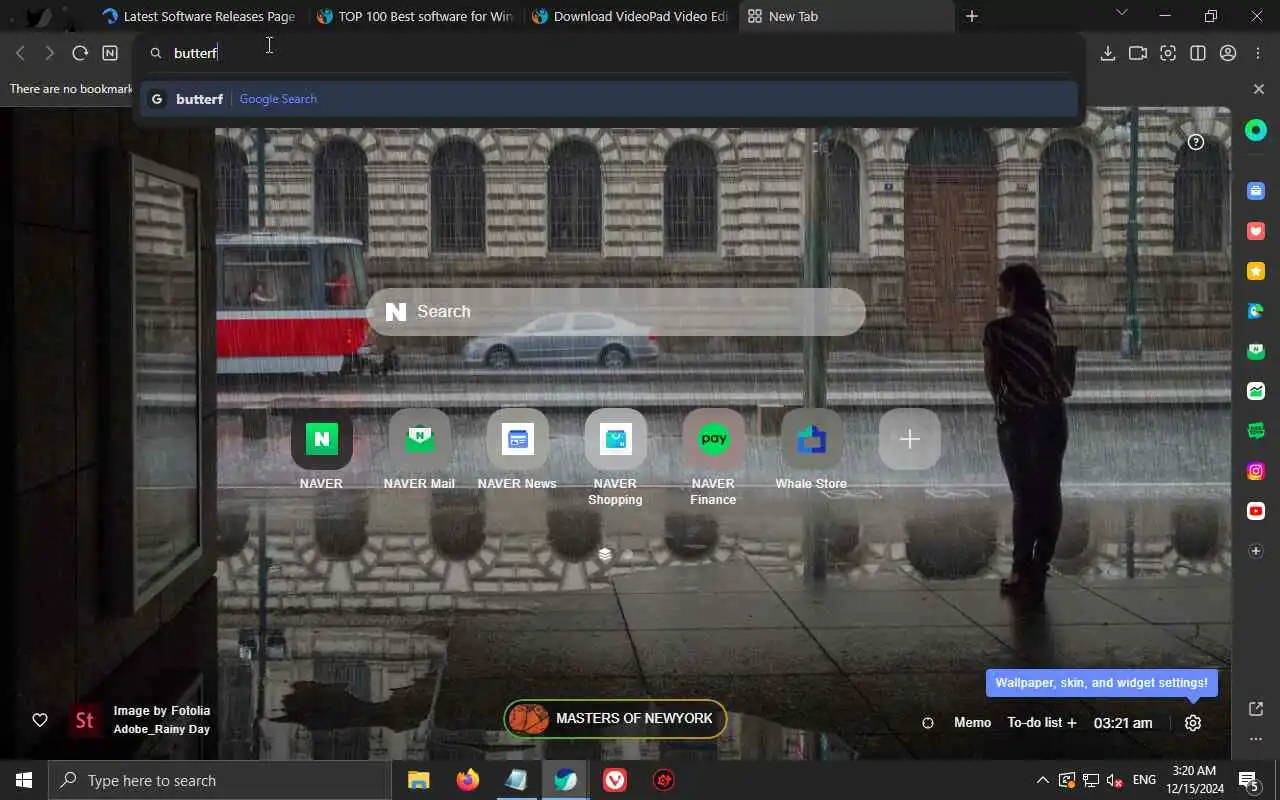Expand the shortcut layers icon below tiles
The width and height of the screenshot is (1280, 800).
point(605,554)
